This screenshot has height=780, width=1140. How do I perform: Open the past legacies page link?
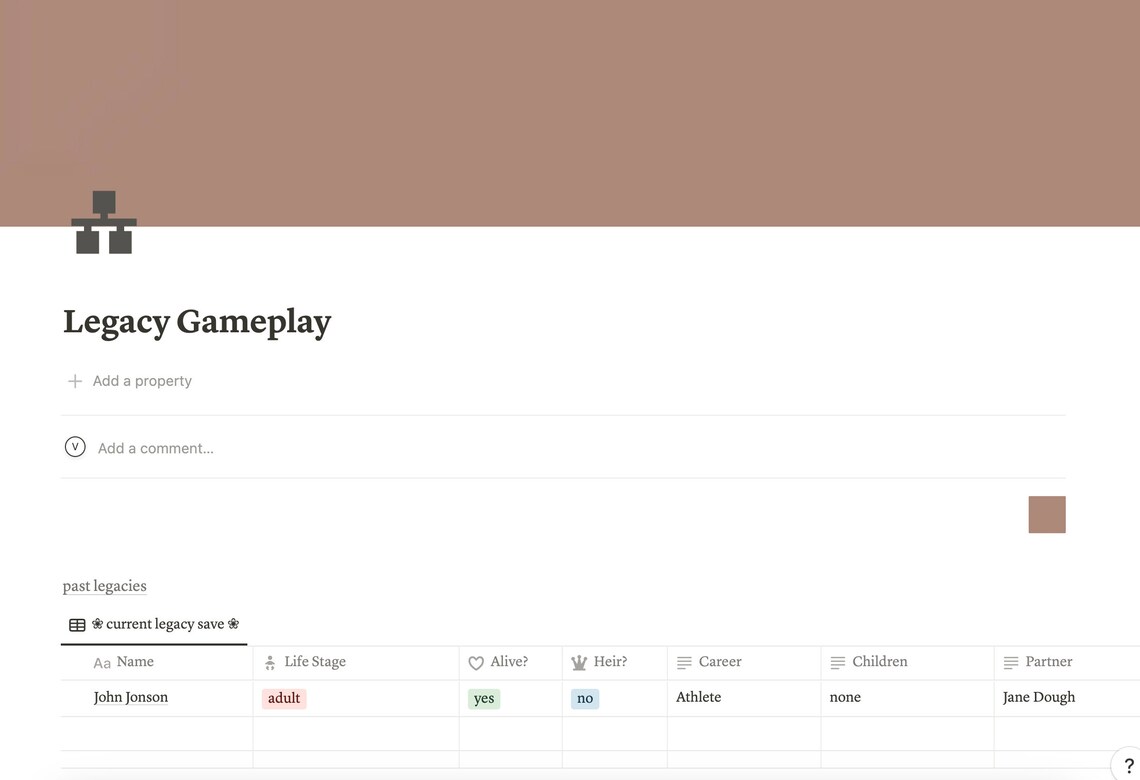tap(104, 585)
